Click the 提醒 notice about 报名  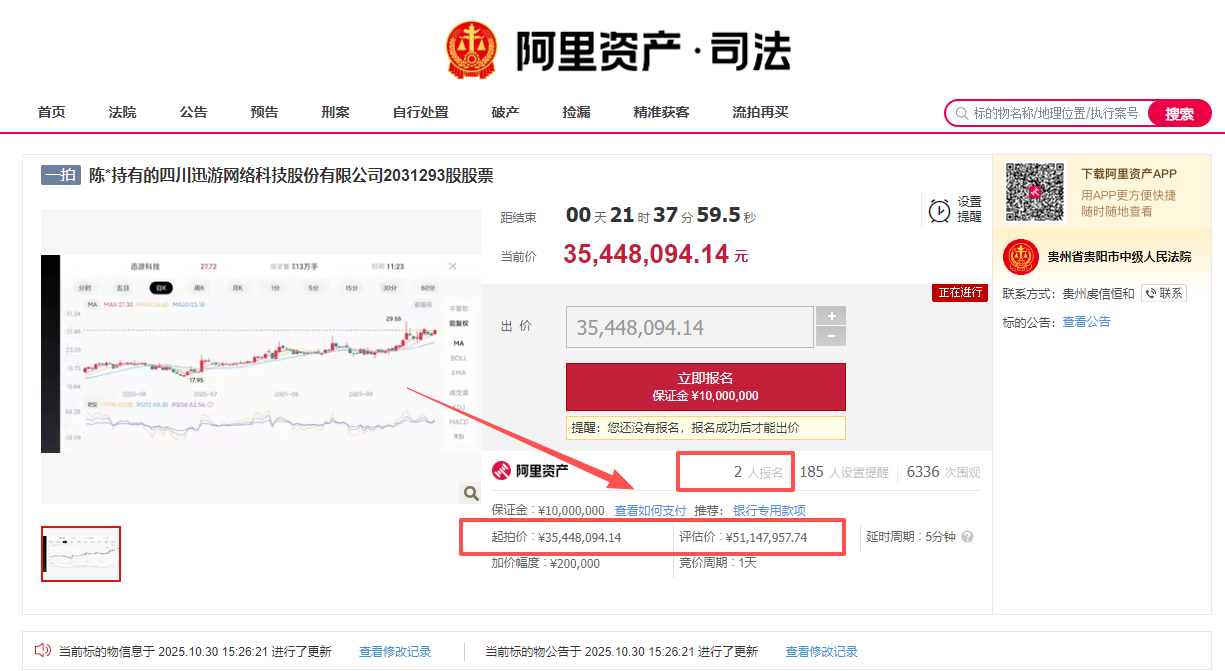706,427
